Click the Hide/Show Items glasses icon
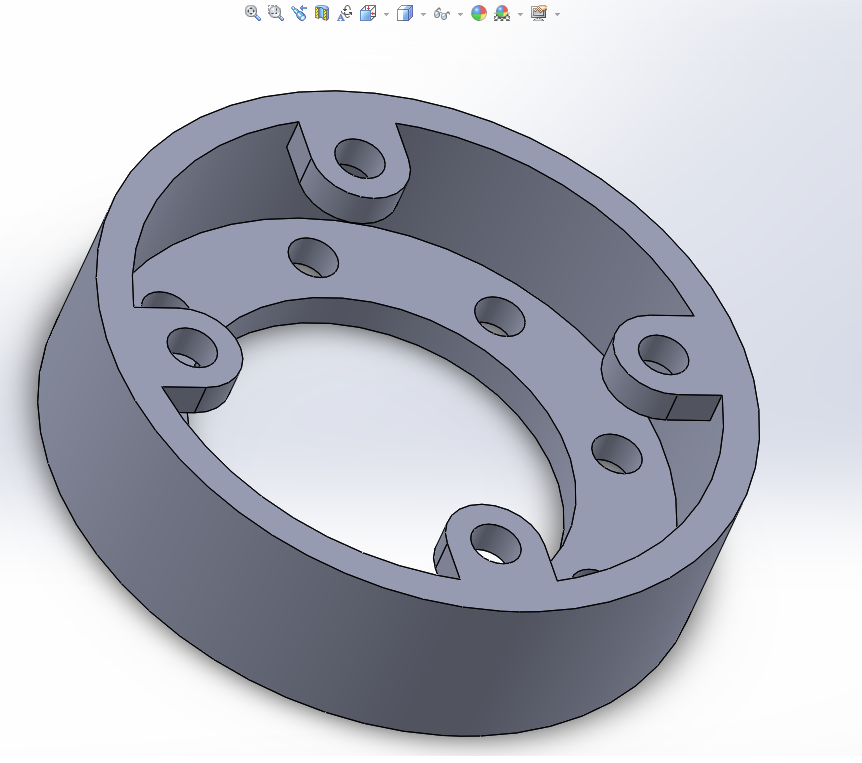The width and height of the screenshot is (862, 763). 442,13
